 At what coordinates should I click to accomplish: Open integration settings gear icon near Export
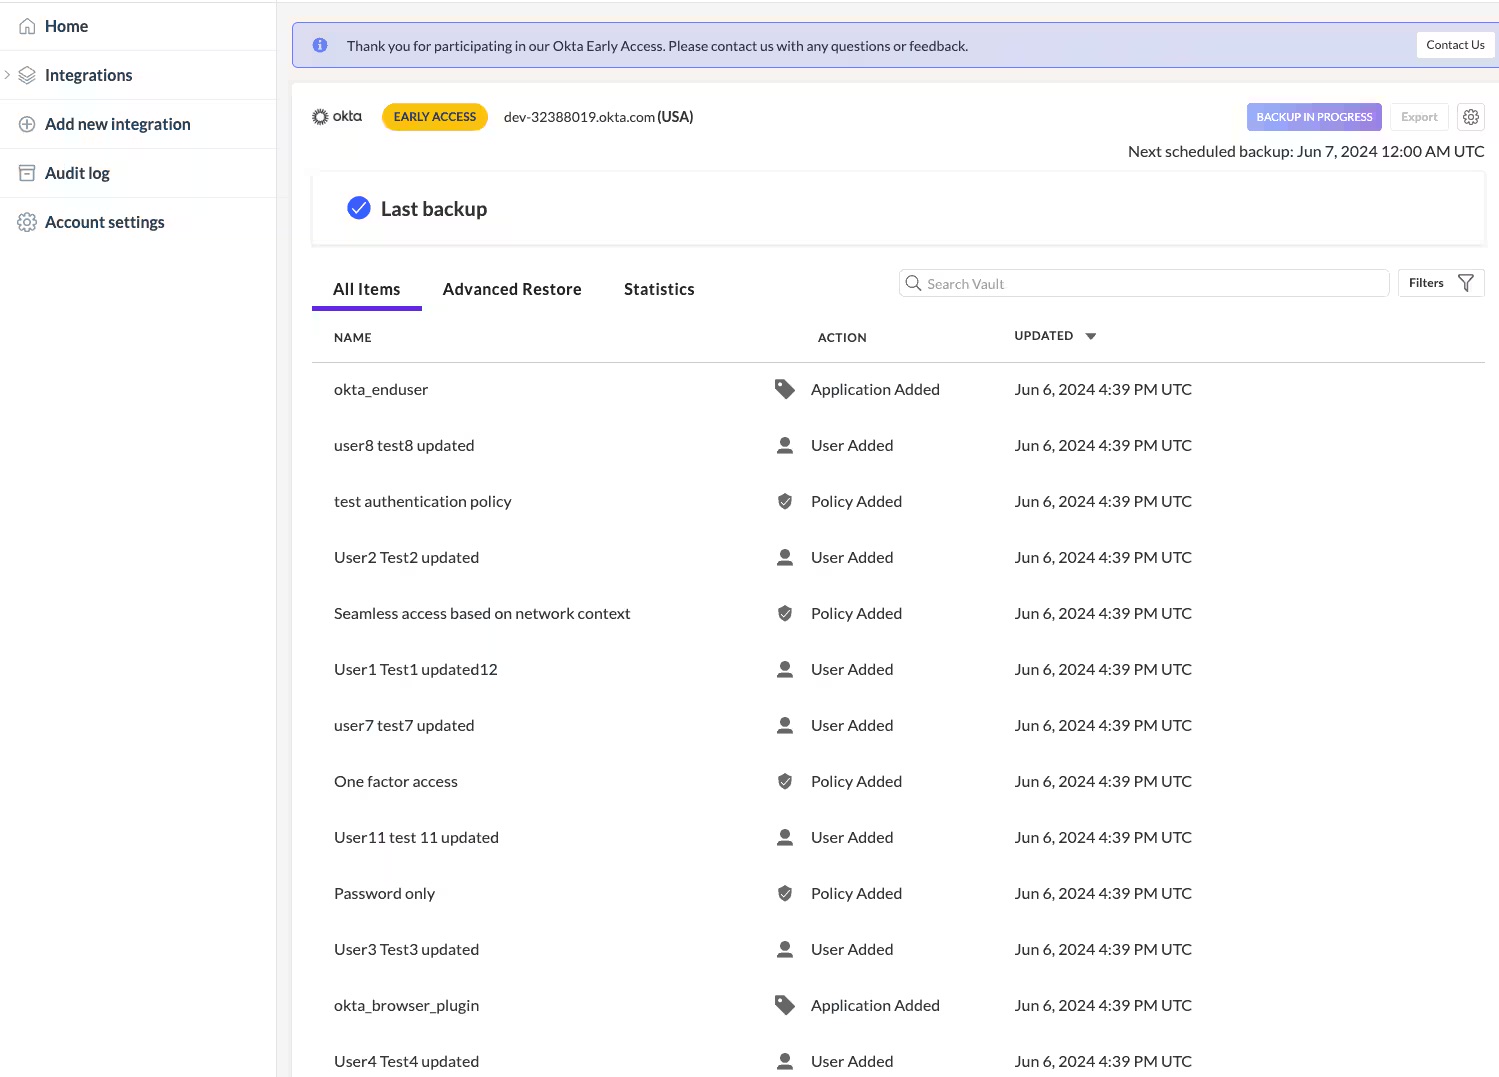(1471, 117)
